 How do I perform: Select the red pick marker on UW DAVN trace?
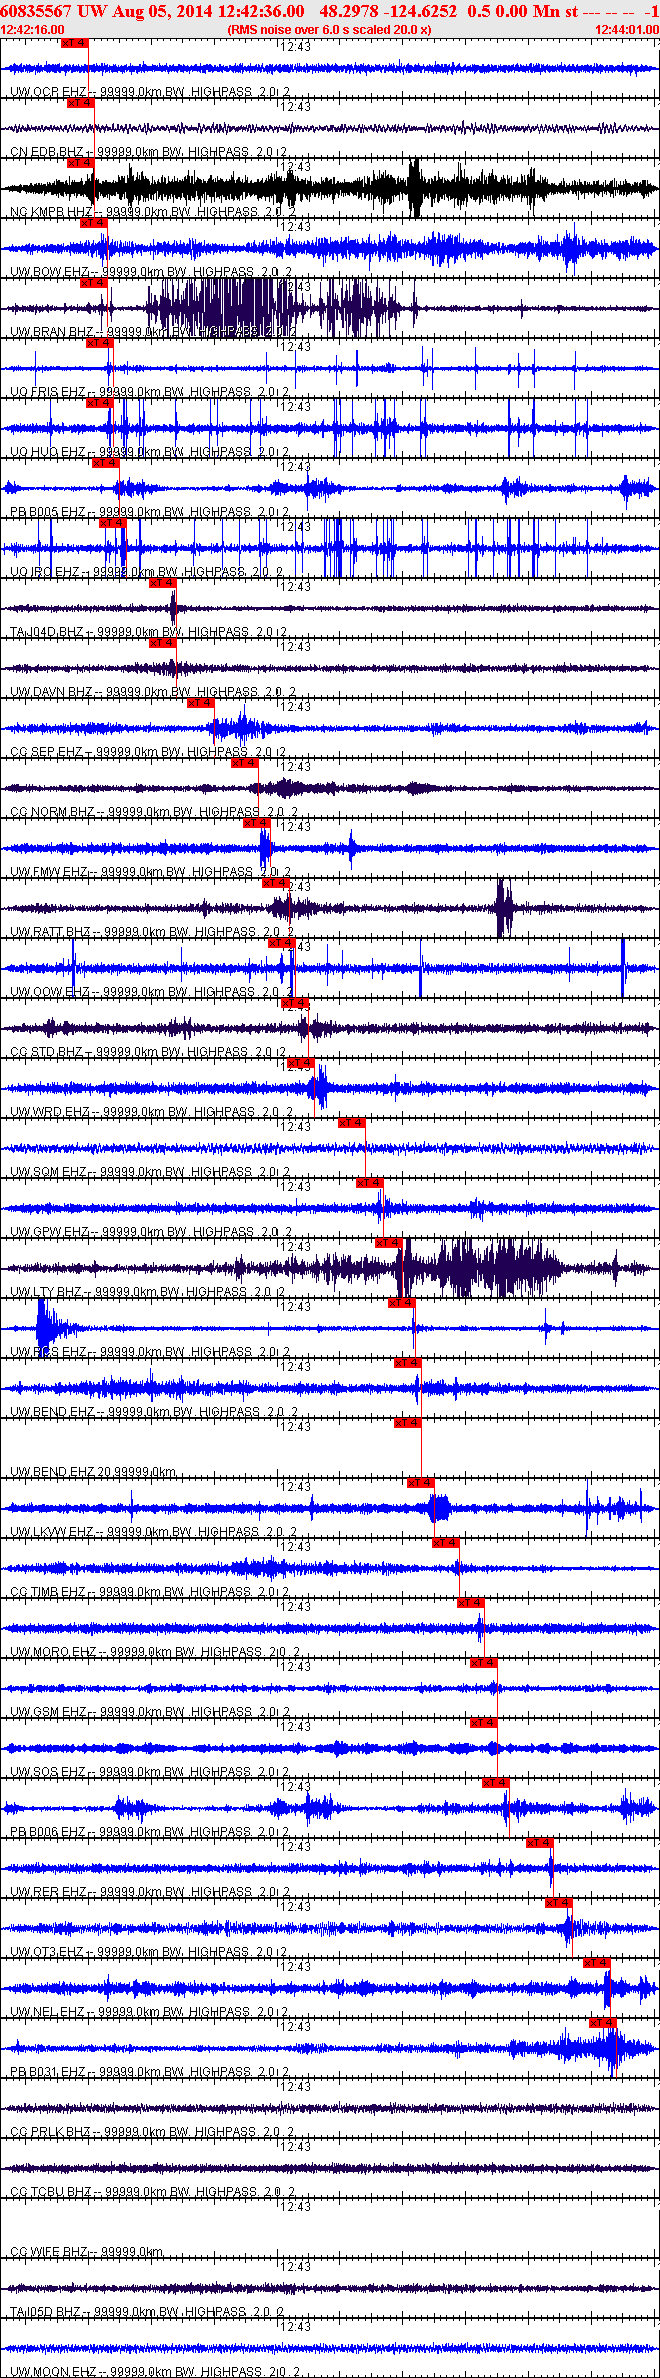click(x=163, y=643)
